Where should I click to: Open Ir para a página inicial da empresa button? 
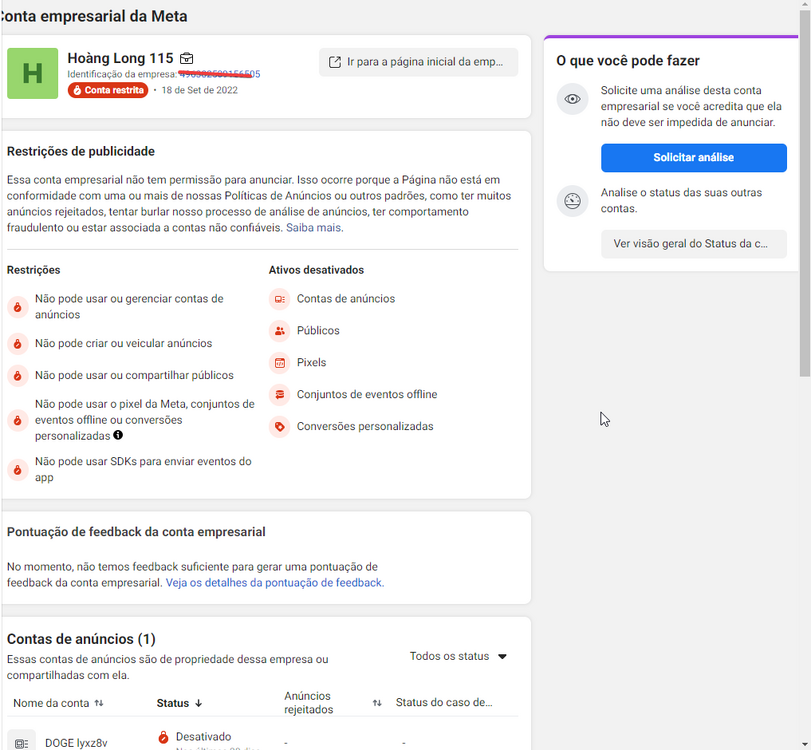[x=418, y=62]
